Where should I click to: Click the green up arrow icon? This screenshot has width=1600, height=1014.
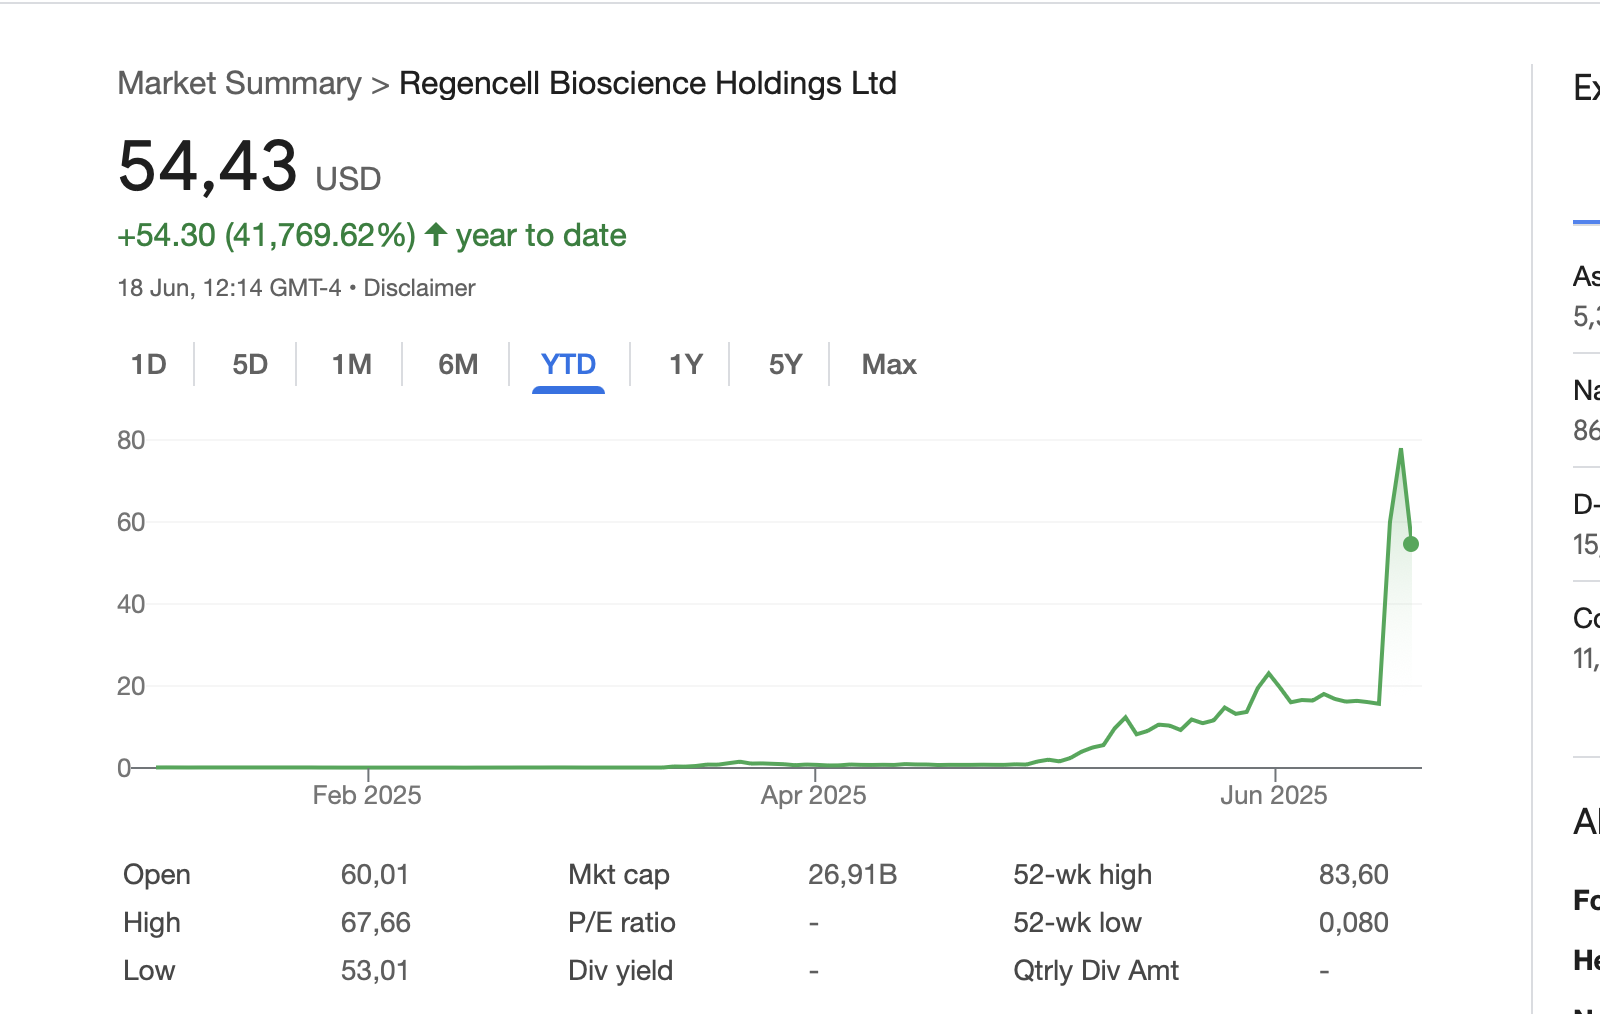[x=436, y=235]
